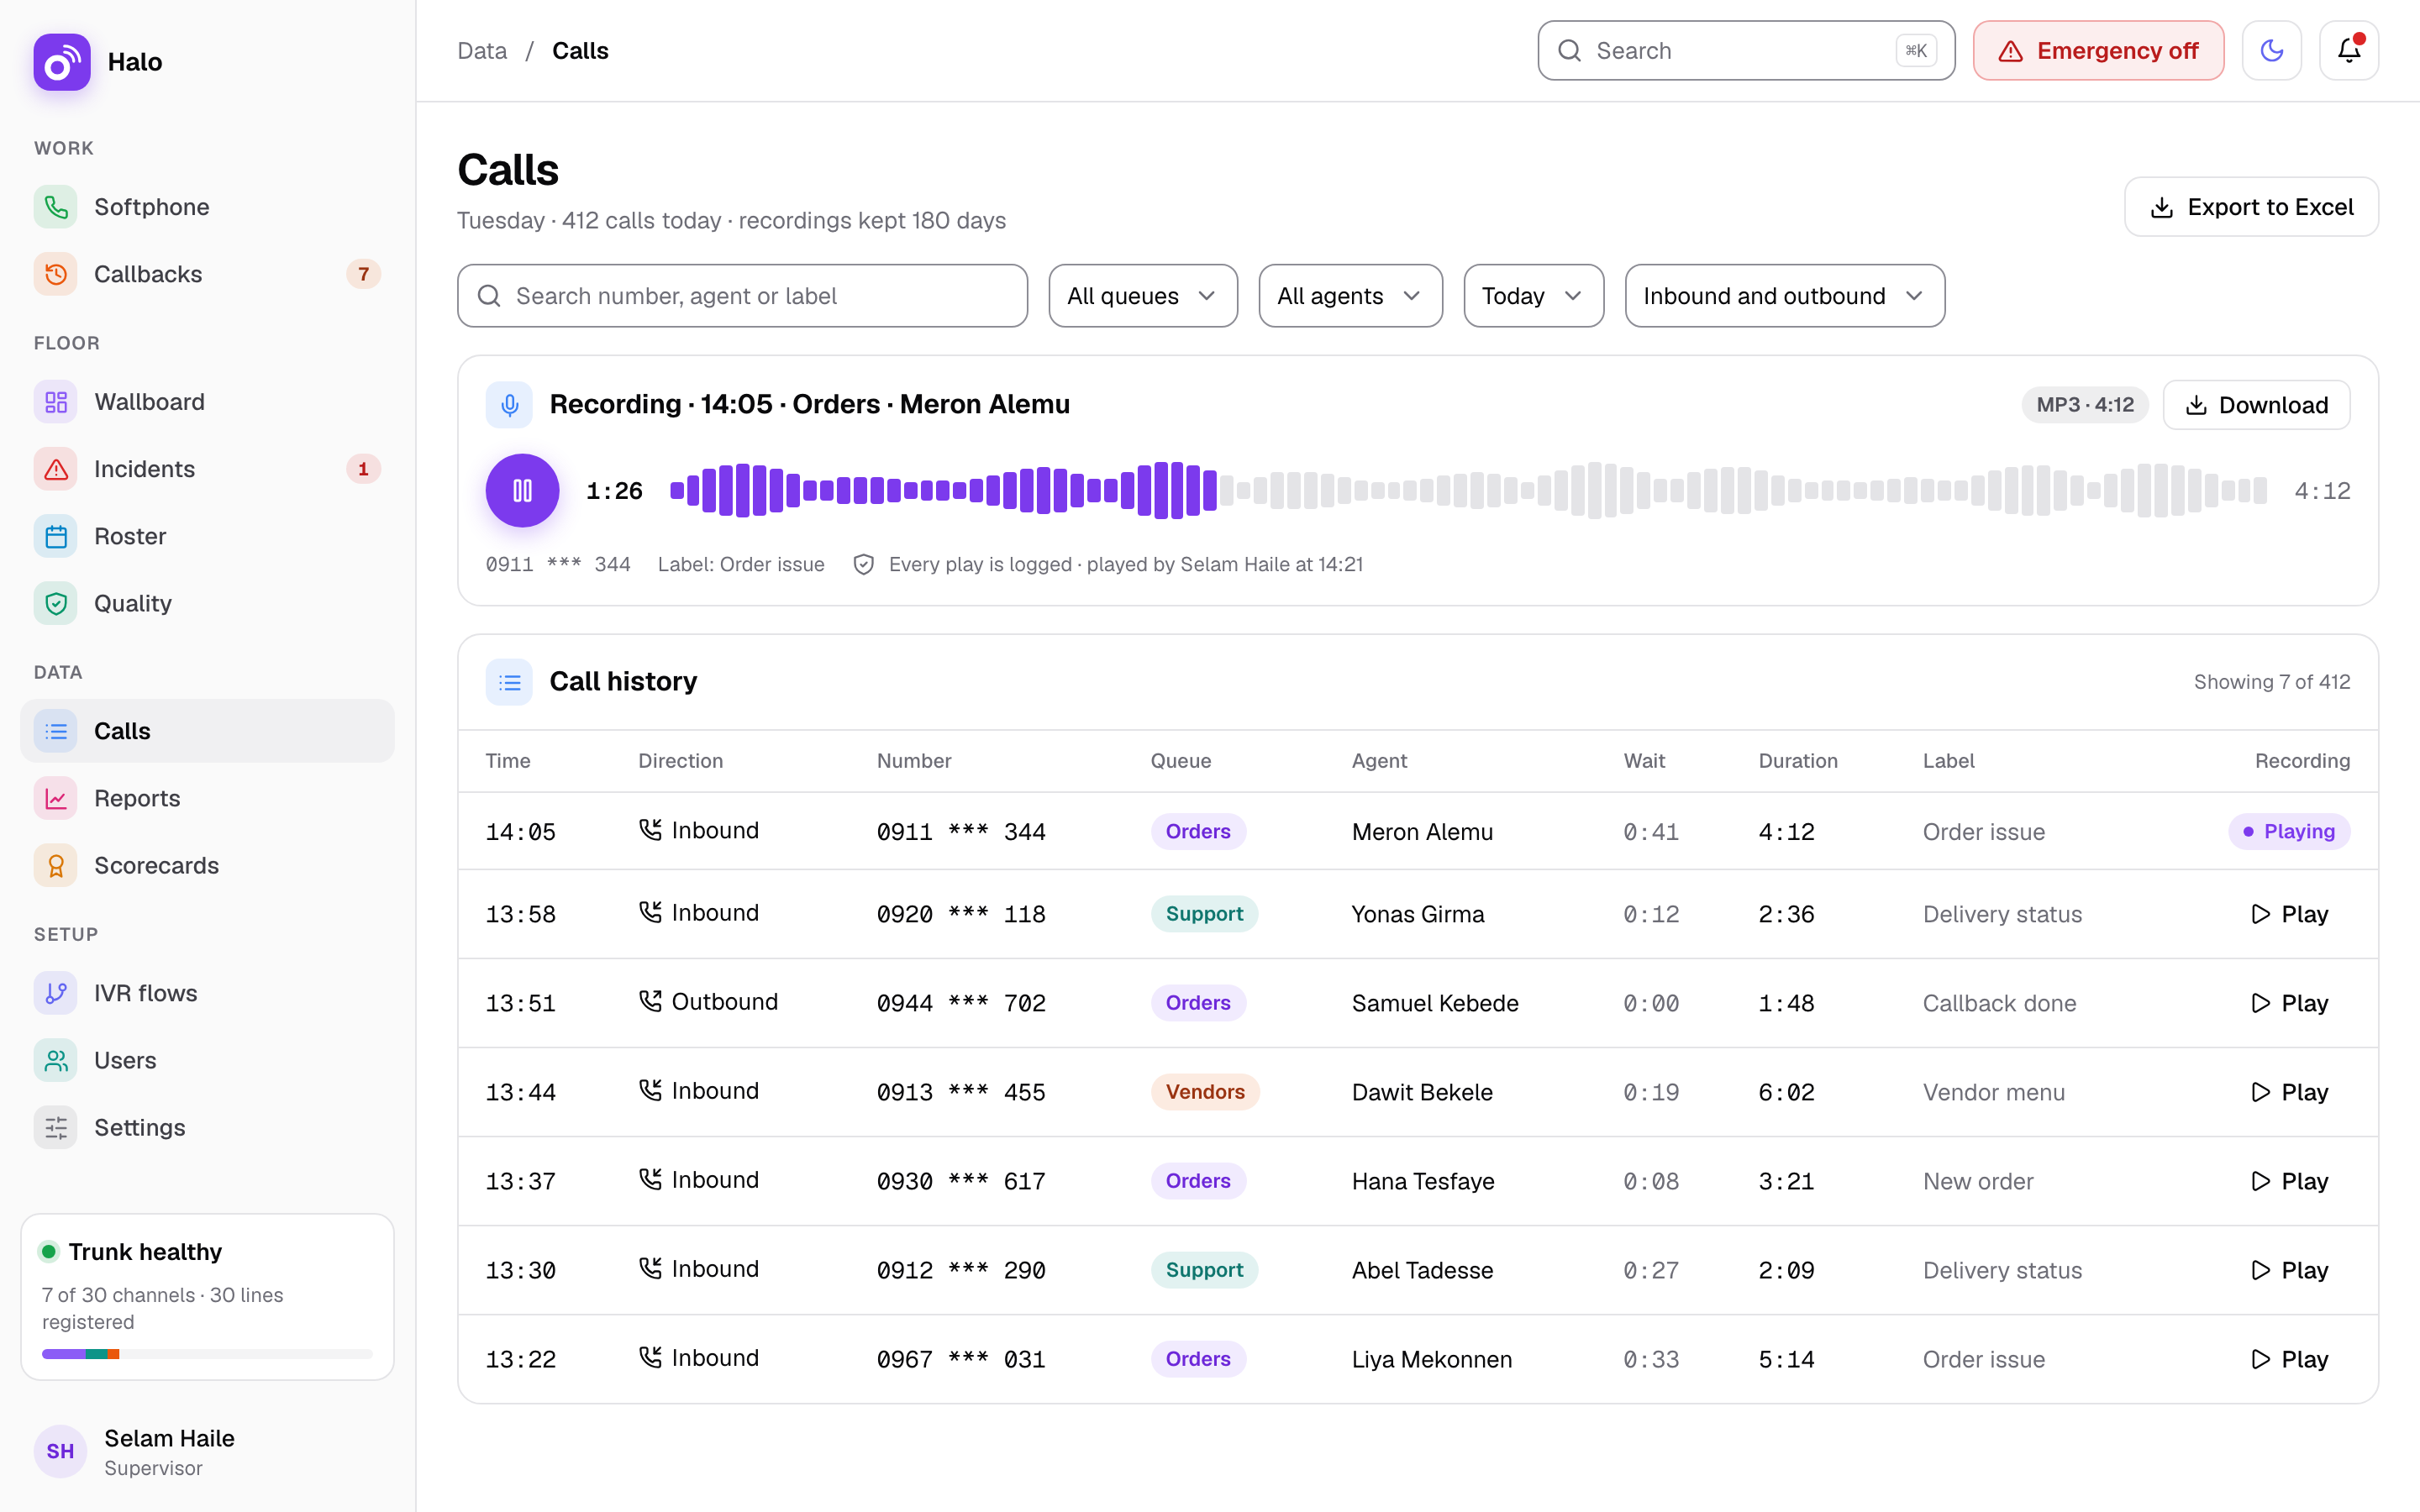Click the Halo logo icon
This screenshot has height=1512, width=2420.
tap(62, 62)
